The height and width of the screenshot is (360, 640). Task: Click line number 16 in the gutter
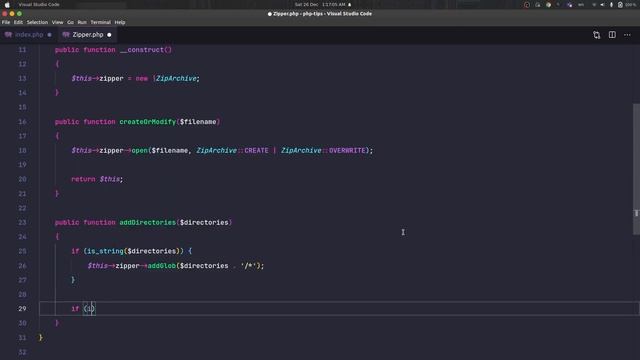[22, 122]
